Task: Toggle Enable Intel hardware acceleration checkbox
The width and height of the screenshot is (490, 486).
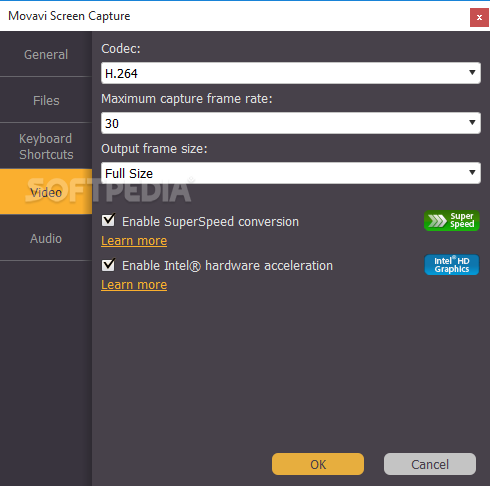Action: (x=109, y=265)
